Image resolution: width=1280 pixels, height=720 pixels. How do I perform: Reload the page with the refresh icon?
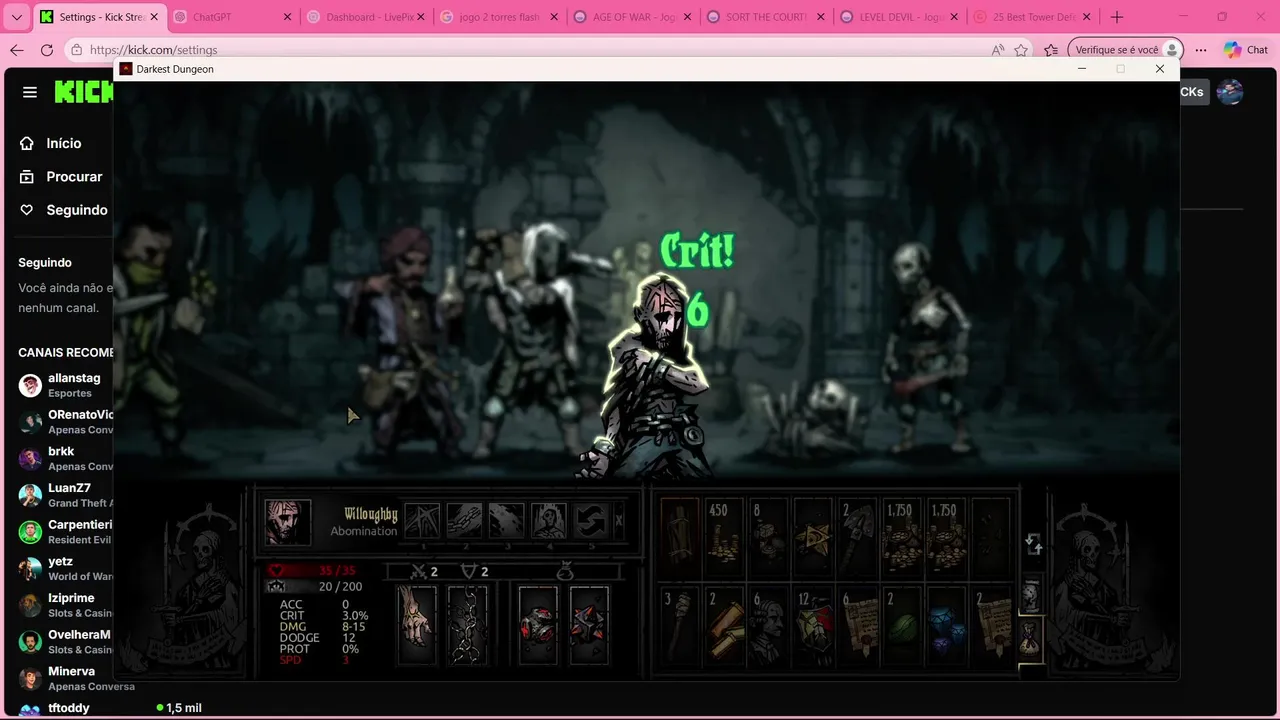coord(47,50)
